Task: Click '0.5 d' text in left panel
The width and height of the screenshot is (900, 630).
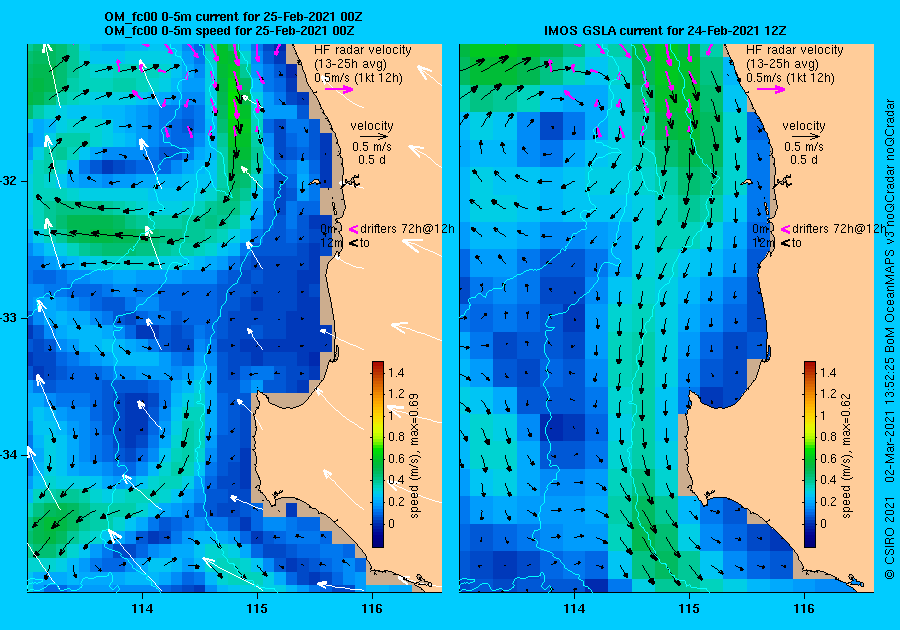Action: 372,160
